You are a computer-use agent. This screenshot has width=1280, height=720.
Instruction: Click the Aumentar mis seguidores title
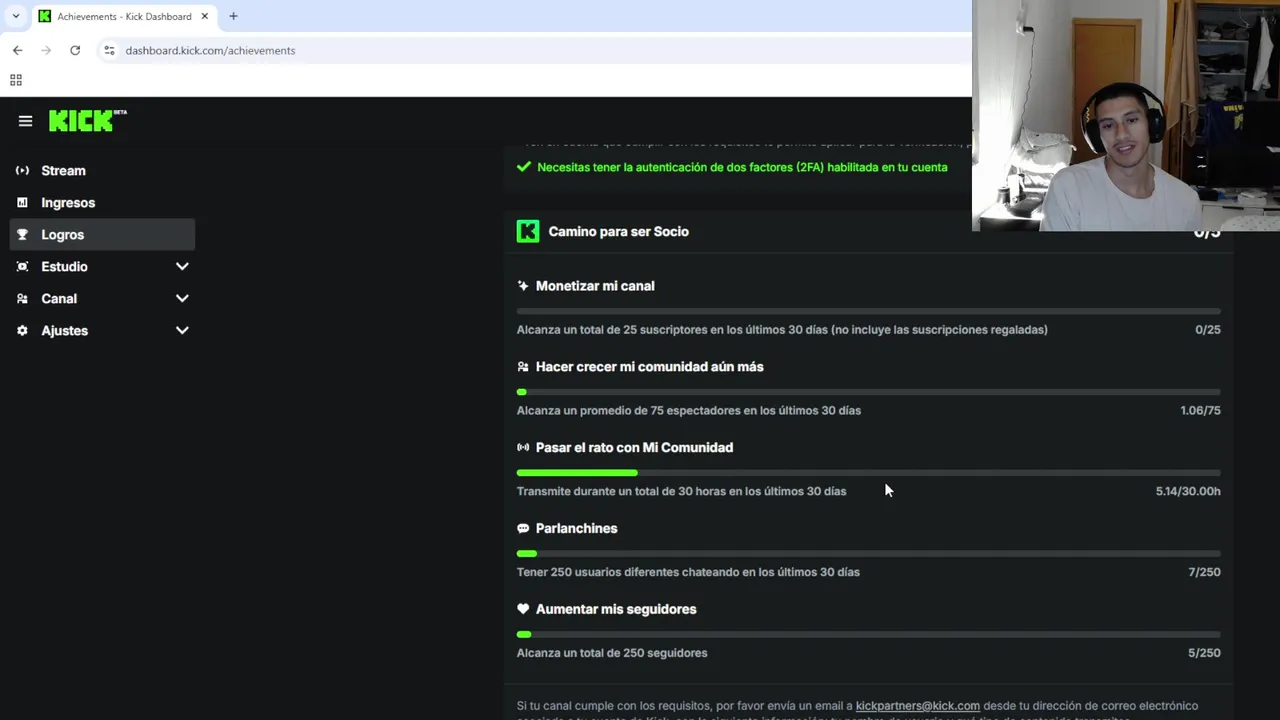click(x=616, y=609)
